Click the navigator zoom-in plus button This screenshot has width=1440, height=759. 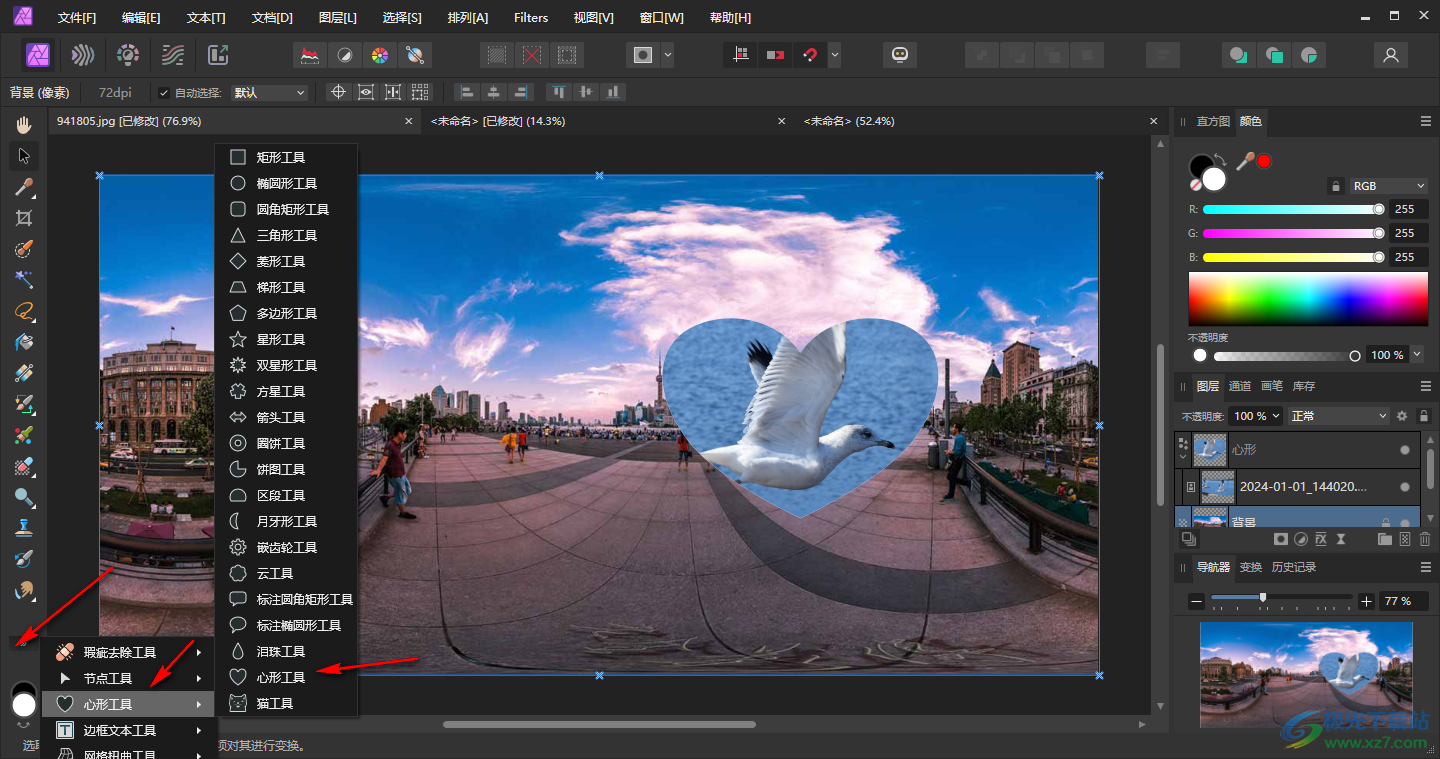click(1366, 601)
